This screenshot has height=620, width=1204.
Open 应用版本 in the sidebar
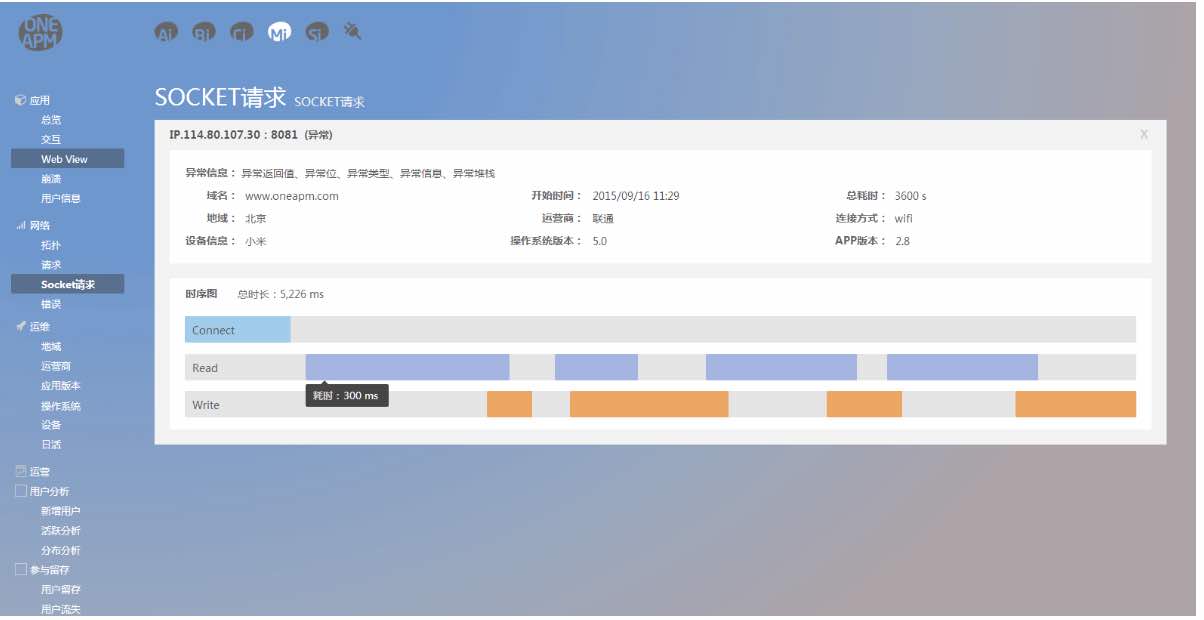click(x=61, y=386)
